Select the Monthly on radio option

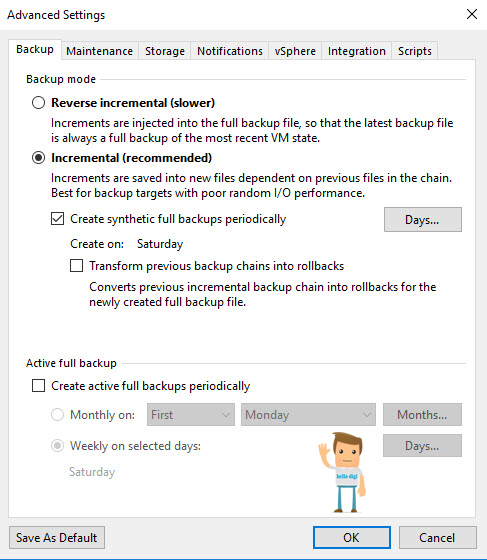click(57, 415)
